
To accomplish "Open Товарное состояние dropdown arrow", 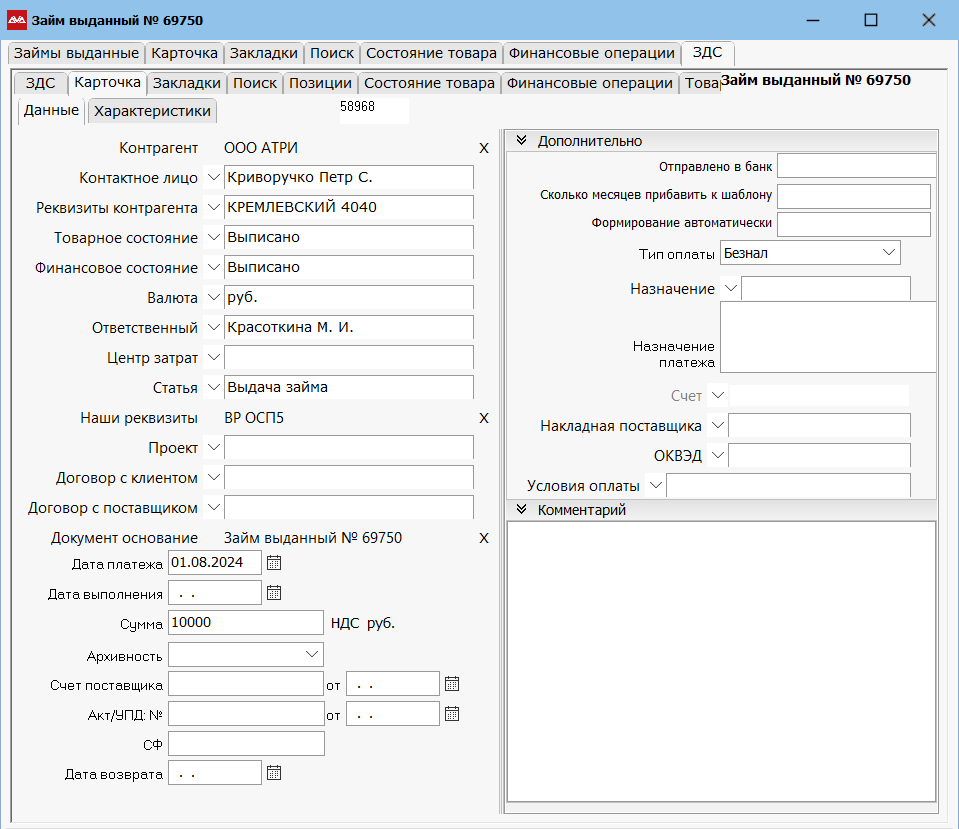I will pyautogui.click(x=213, y=237).
